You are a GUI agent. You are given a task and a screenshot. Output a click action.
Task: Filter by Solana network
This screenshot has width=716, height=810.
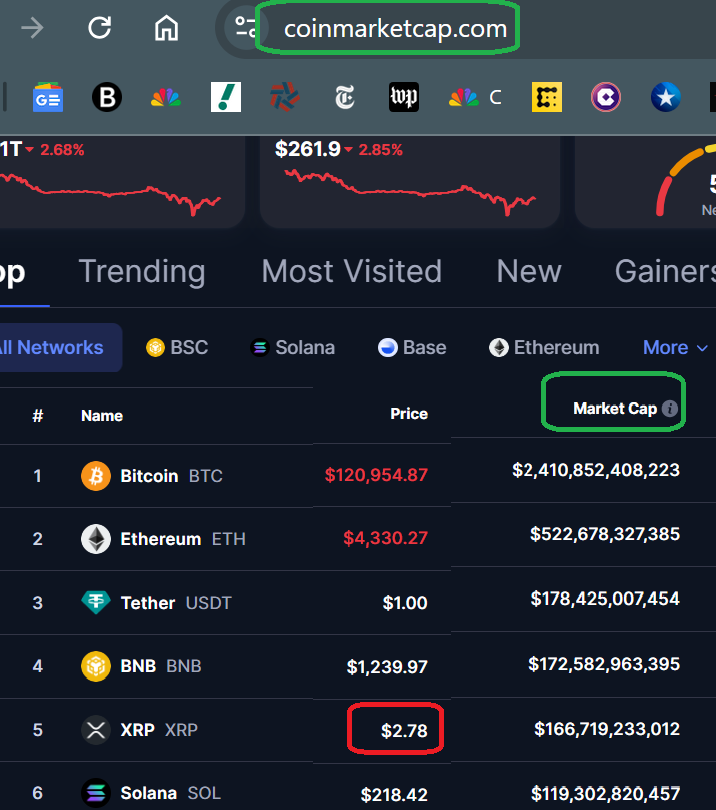[x=292, y=348]
